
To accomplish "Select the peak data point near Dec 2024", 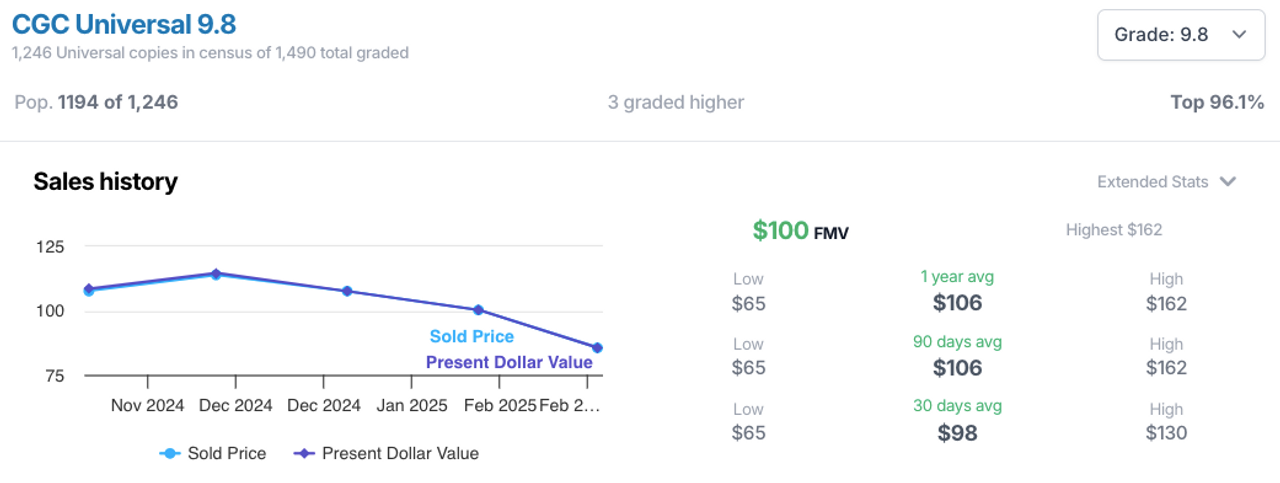I will click(216, 273).
